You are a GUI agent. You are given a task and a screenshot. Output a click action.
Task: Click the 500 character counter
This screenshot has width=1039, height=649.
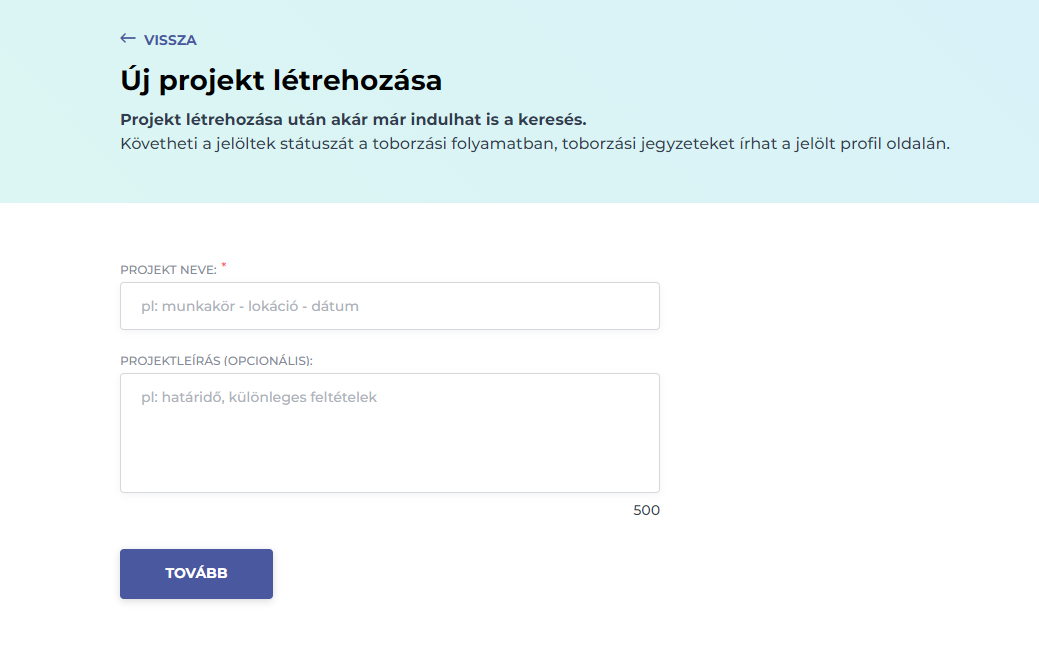(647, 510)
